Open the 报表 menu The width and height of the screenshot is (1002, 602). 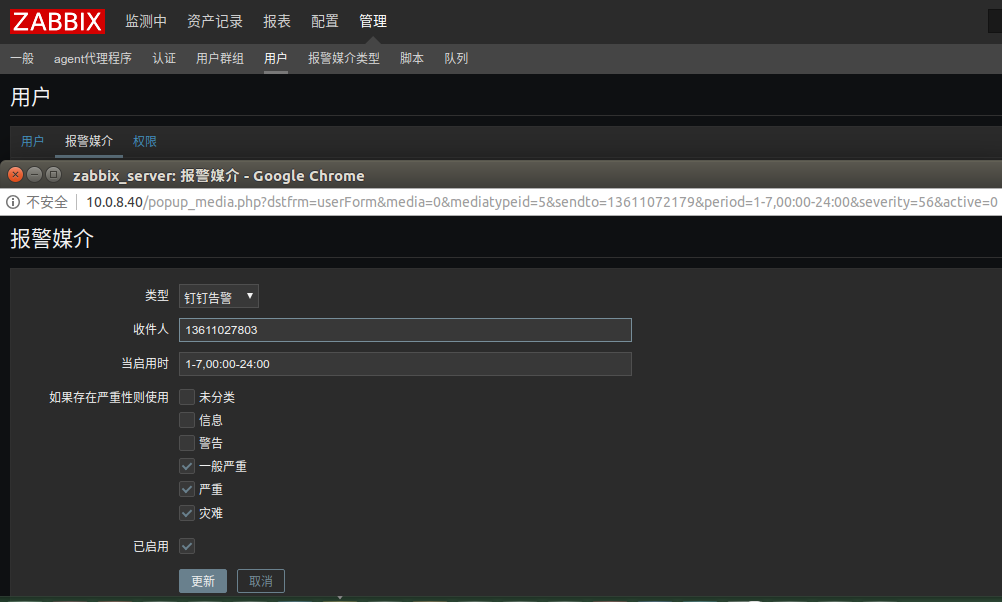[277, 21]
